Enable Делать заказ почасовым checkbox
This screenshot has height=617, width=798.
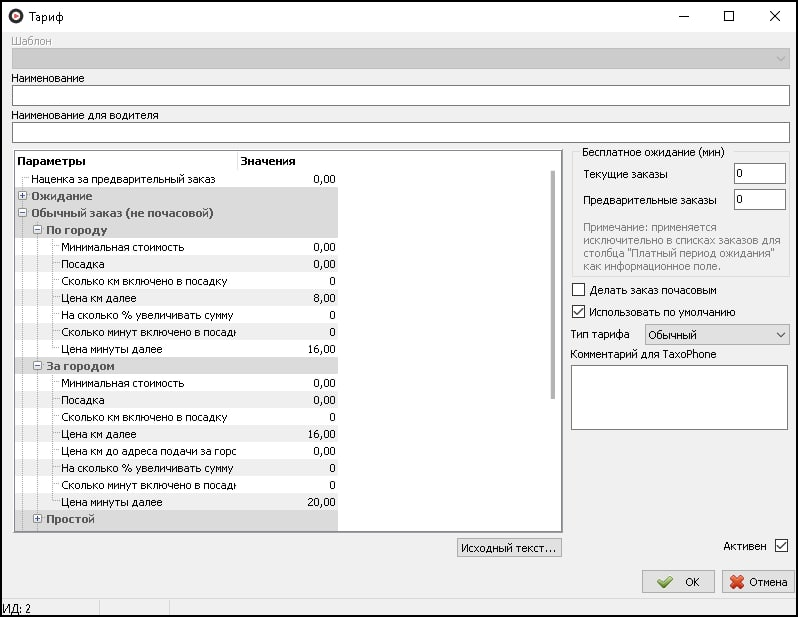pos(578,290)
